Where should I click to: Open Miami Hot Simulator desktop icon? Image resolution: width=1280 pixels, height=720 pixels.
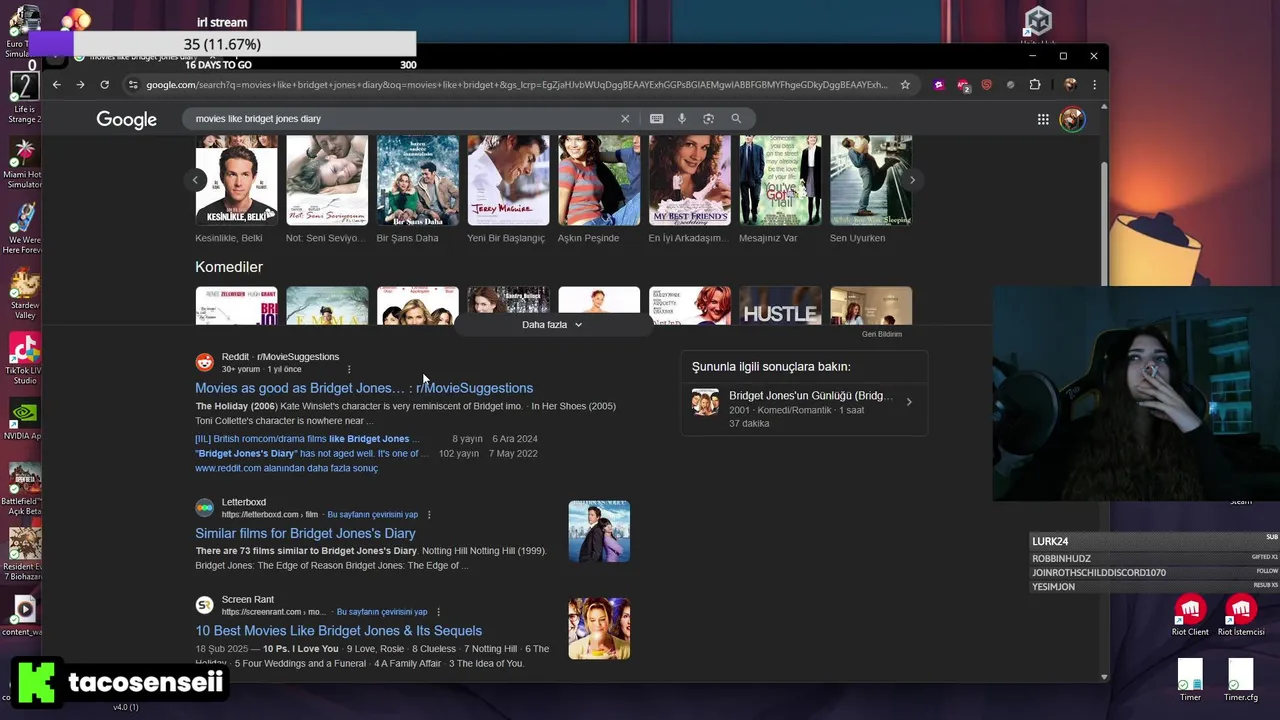click(x=24, y=164)
